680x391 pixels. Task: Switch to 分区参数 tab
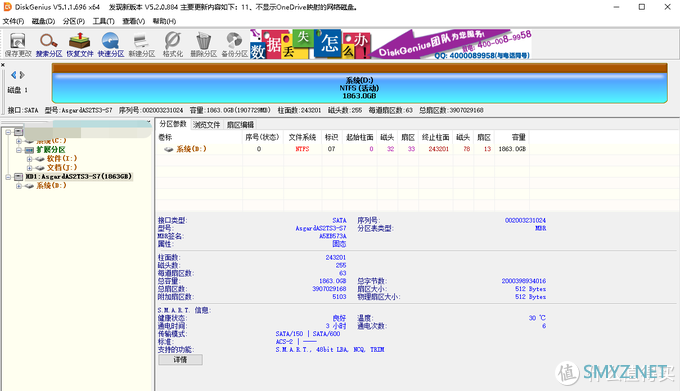point(173,124)
